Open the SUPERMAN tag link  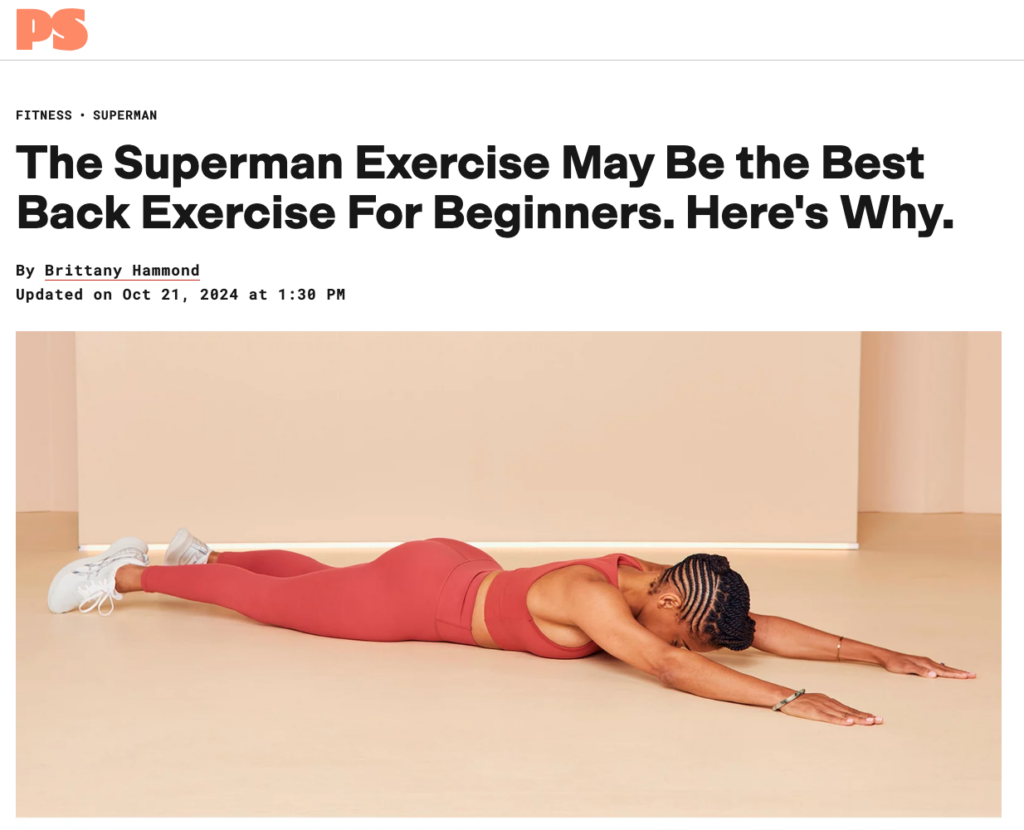(125, 116)
